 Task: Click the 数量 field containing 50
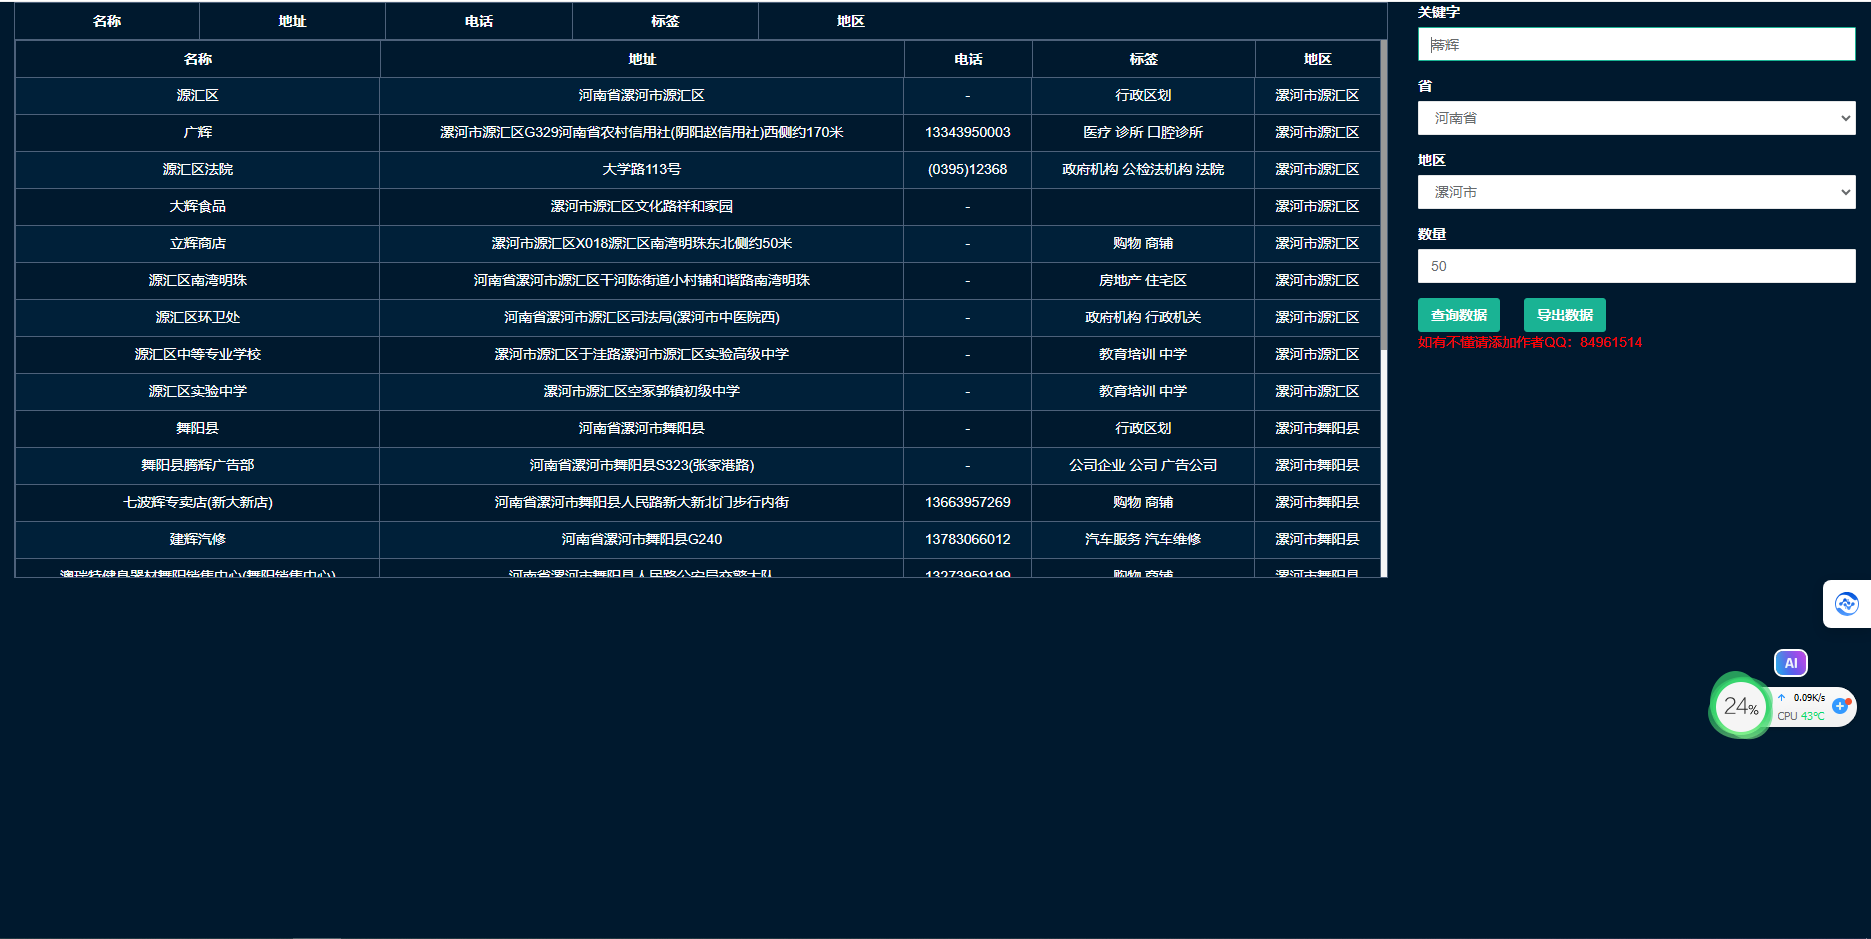(1636, 266)
